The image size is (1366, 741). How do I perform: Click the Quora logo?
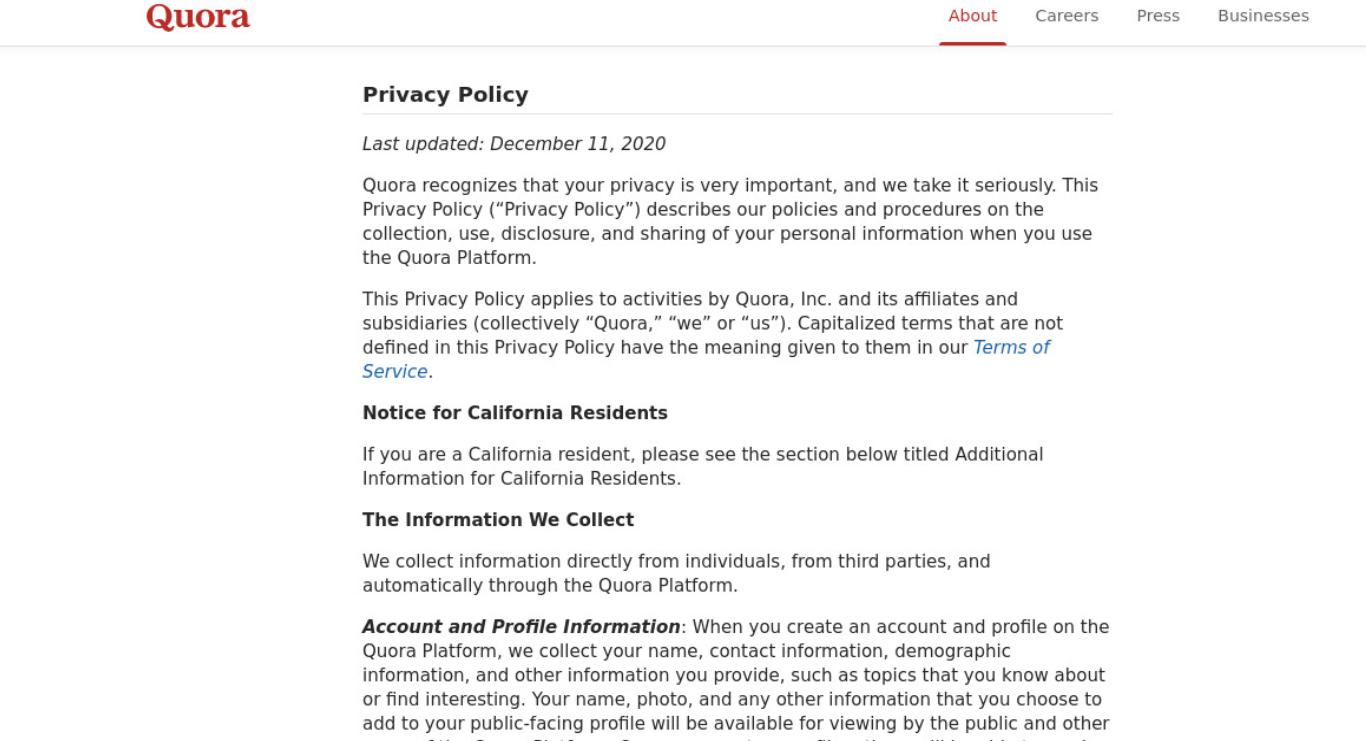[x=198, y=16]
